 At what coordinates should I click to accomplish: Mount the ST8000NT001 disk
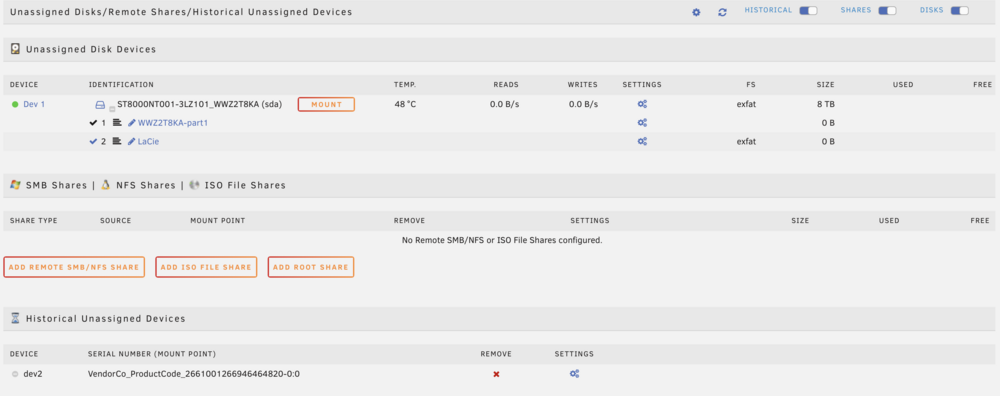click(x=326, y=105)
